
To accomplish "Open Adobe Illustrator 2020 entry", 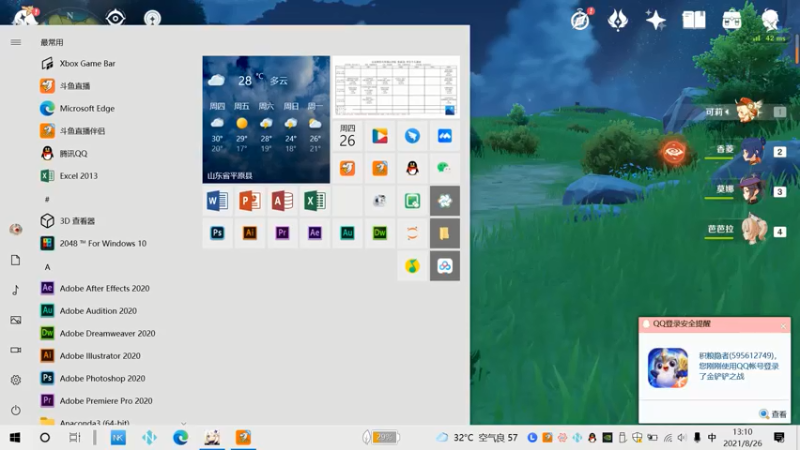I will 90,356.
